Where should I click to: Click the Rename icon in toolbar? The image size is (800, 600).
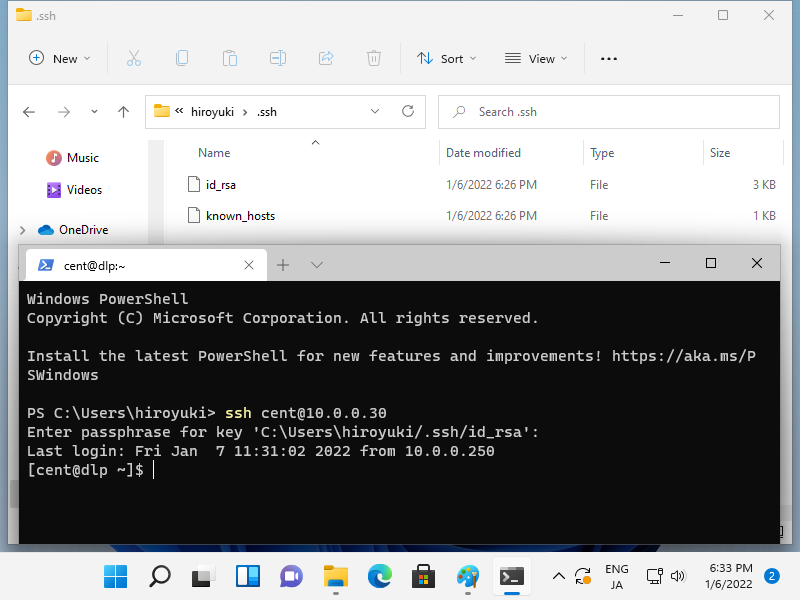click(x=278, y=58)
